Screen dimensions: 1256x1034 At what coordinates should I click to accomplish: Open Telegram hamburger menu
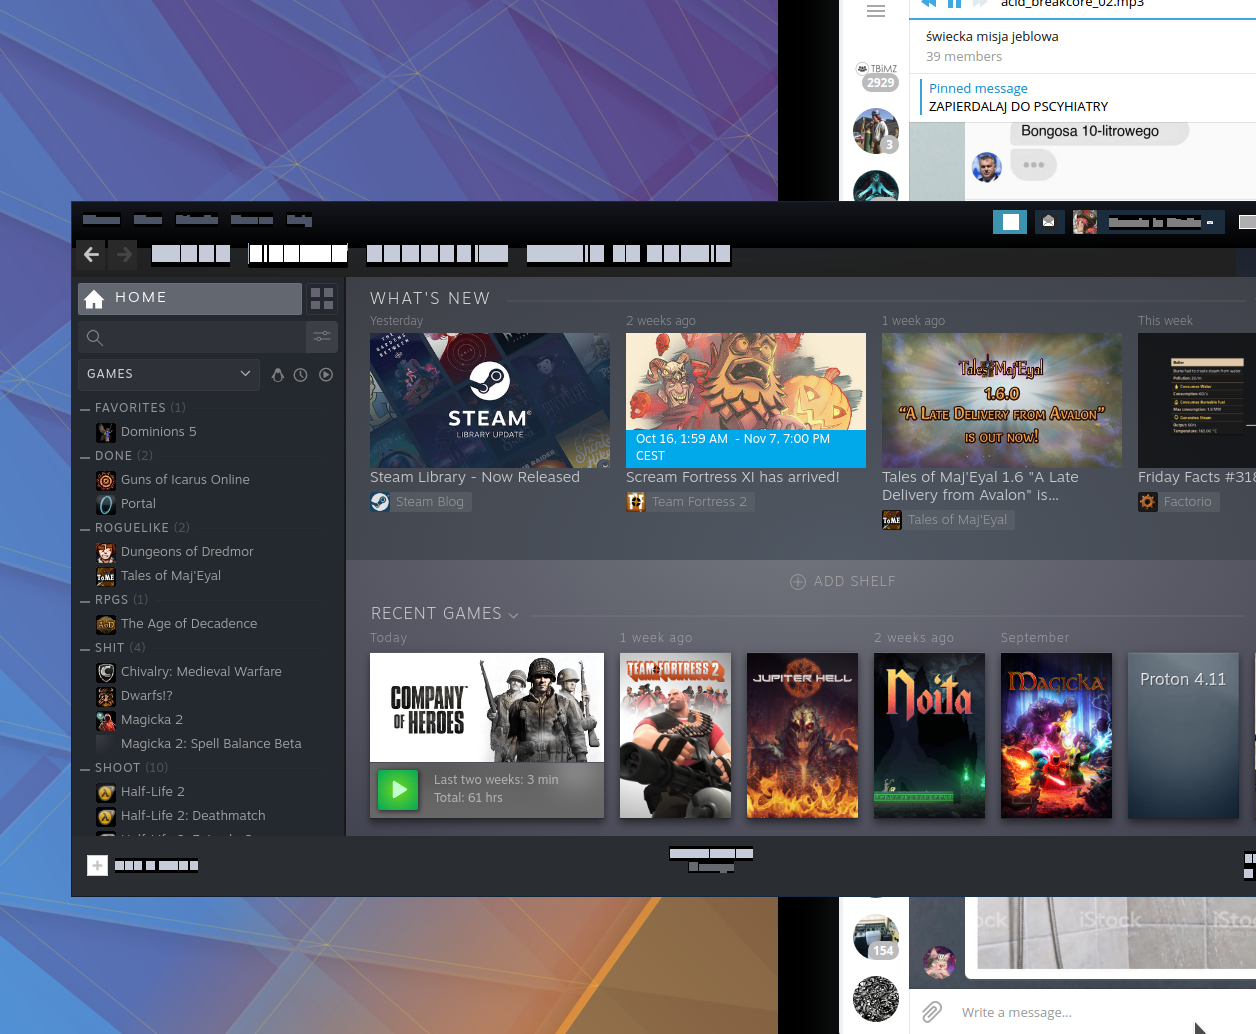[876, 11]
